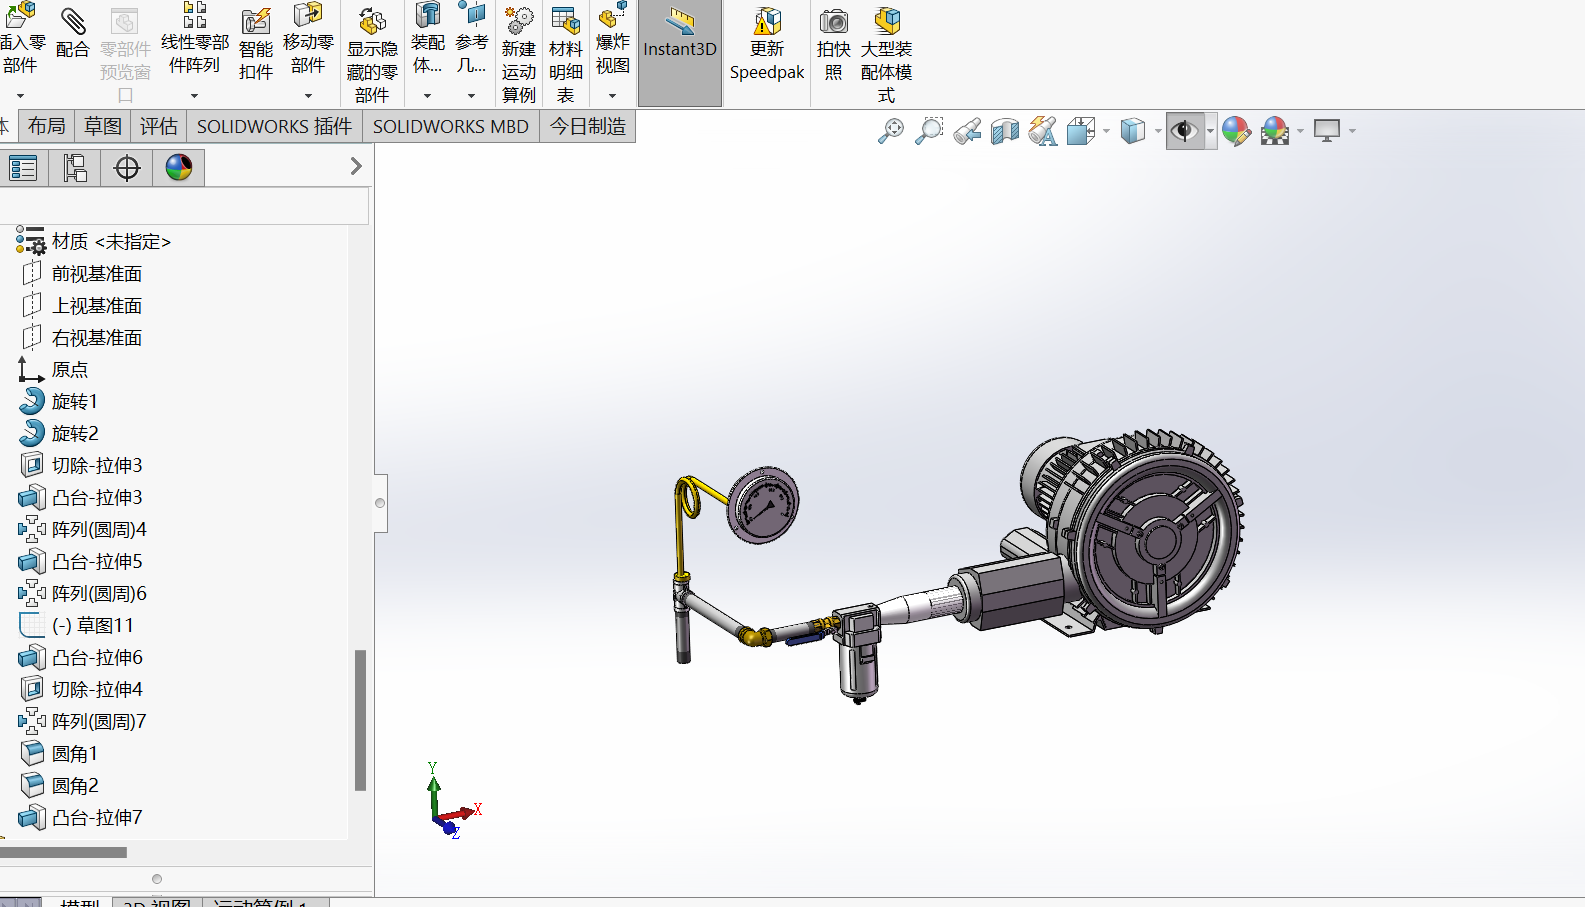The image size is (1585, 907).
Task: Take a 拍快照 snapshot
Action: tap(833, 44)
